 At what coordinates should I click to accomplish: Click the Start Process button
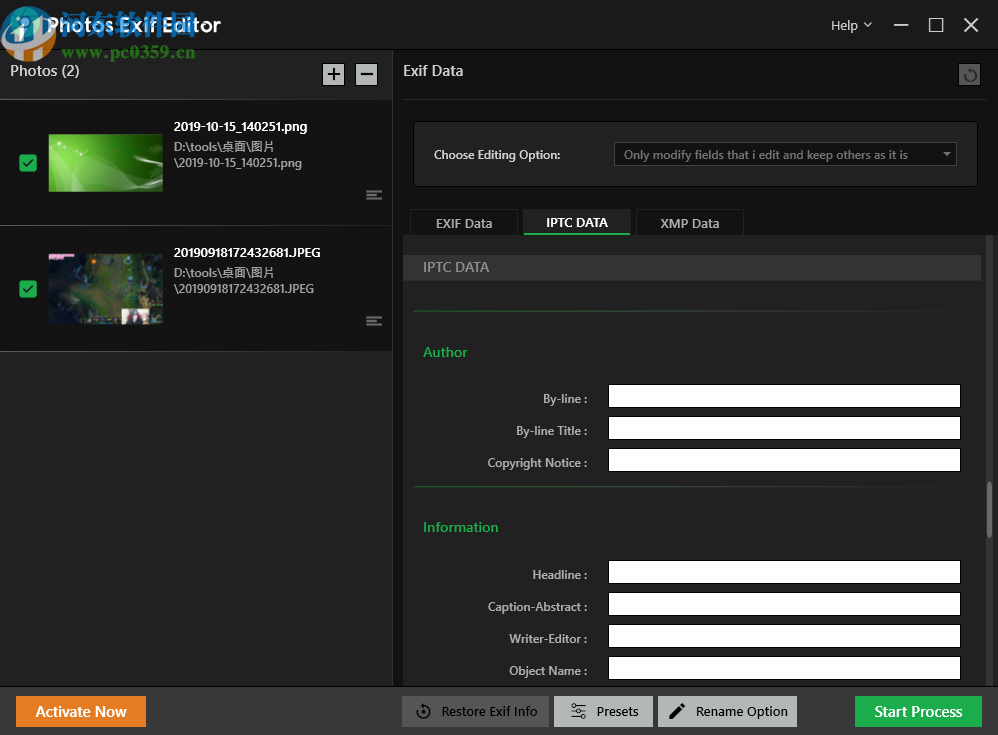(918, 711)
